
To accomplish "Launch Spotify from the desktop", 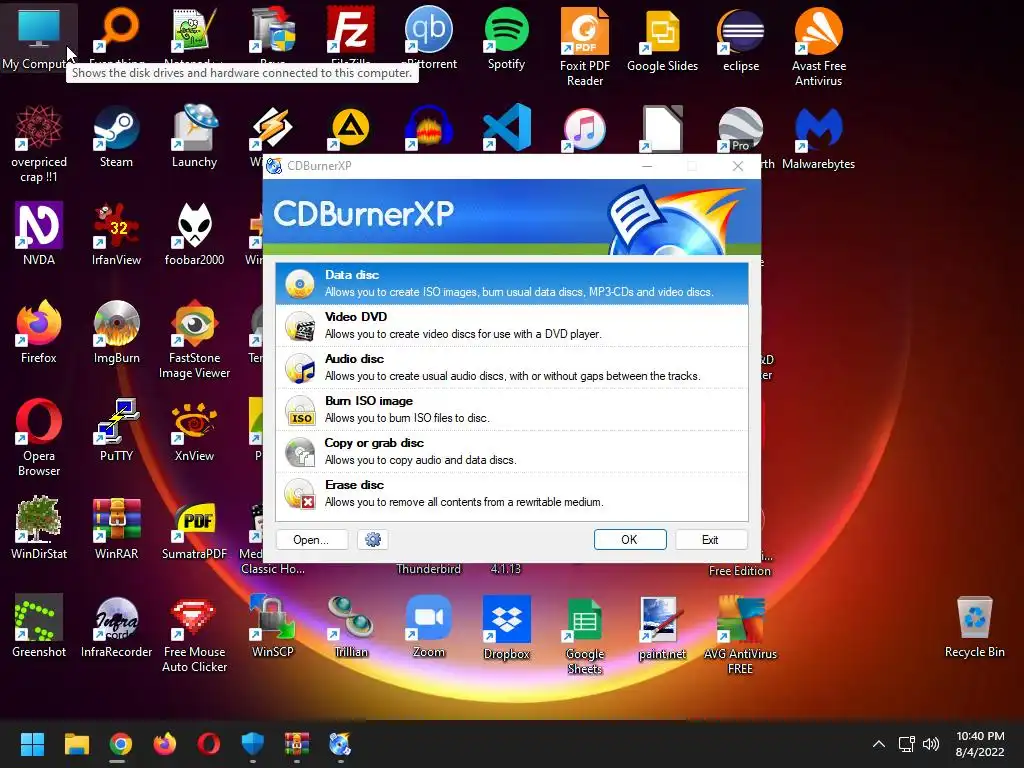I will click(506, 38).
